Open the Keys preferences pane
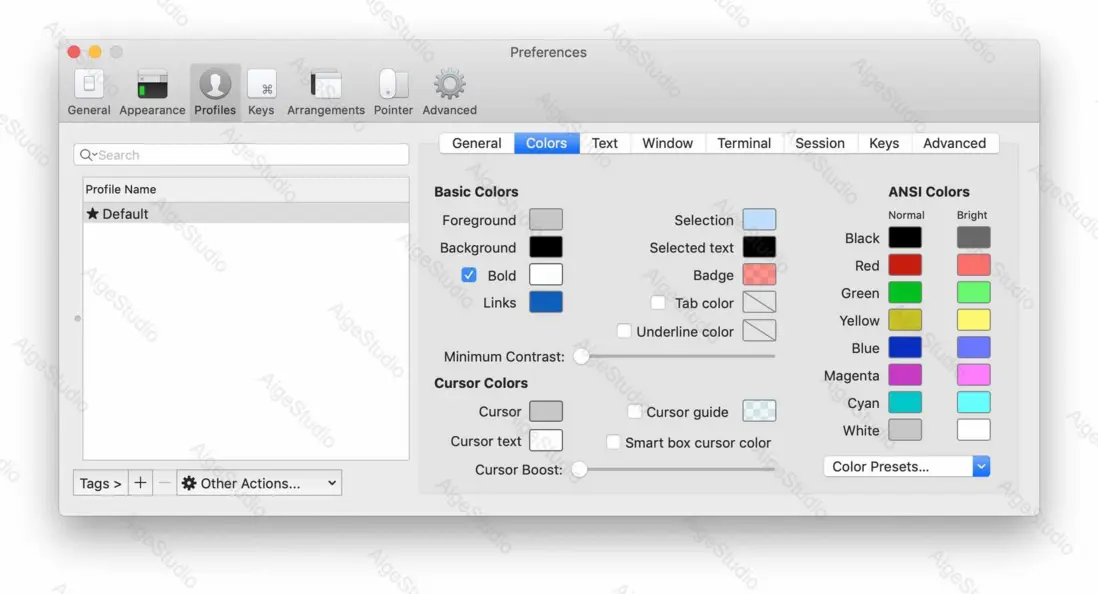This screenshot has height=594, width=1098. (261, 90)
